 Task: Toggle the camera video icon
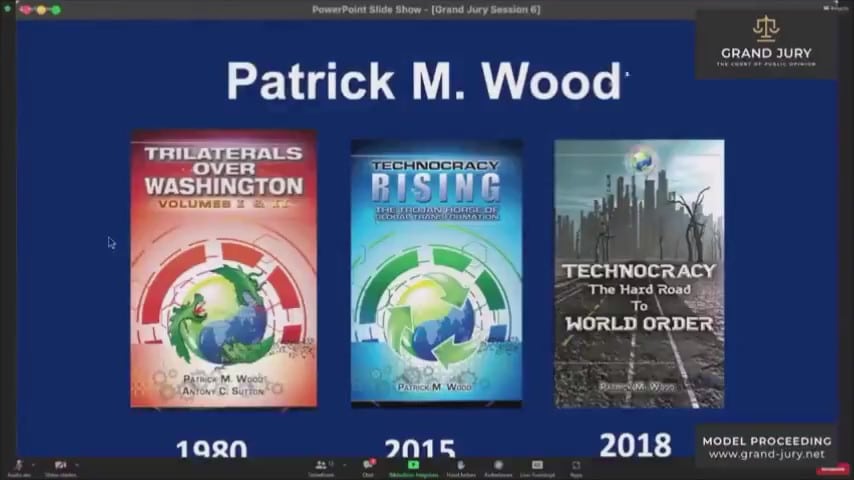[60, 466]
